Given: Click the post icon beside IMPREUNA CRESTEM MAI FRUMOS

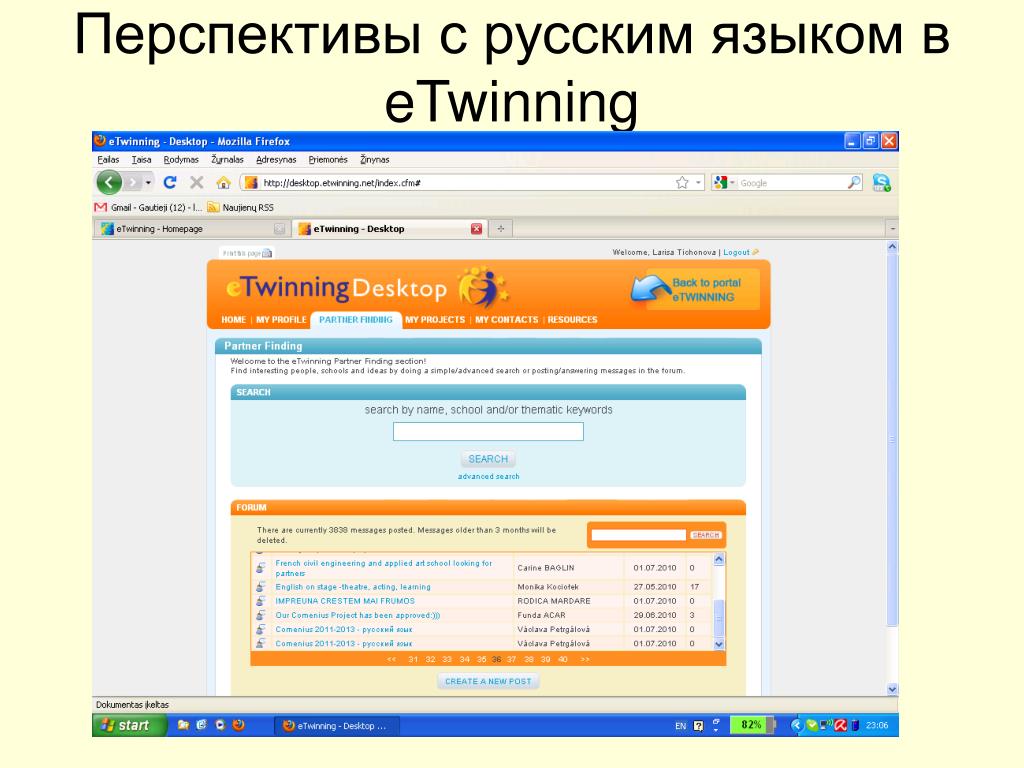Looking at the screenshot, I should 261,601.
